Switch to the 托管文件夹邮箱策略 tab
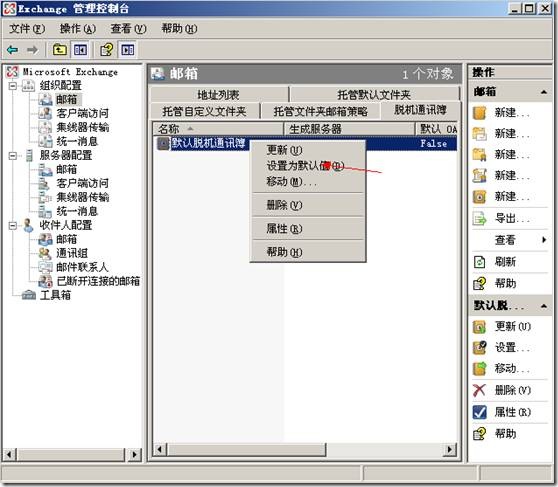This screenshot has width=558, height=487. (x=321, y=111)
